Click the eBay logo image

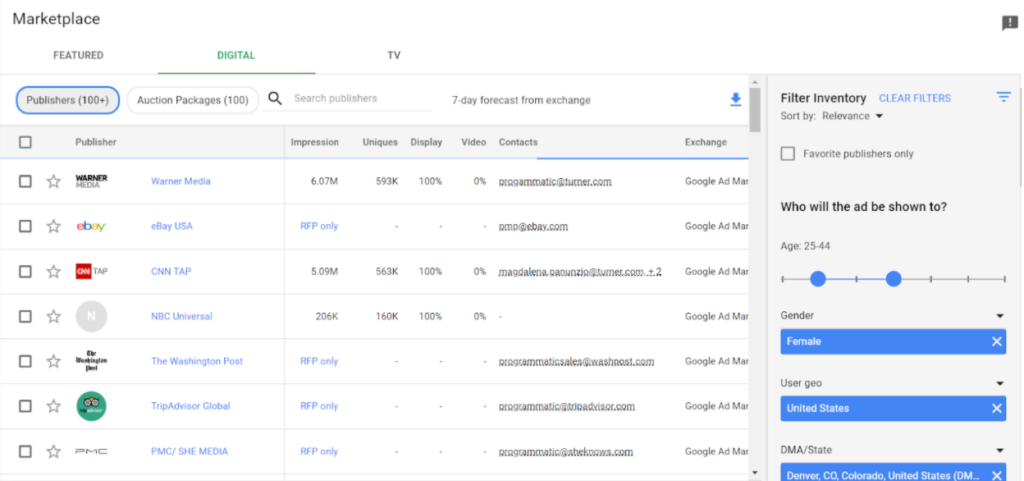pos(91,226)
